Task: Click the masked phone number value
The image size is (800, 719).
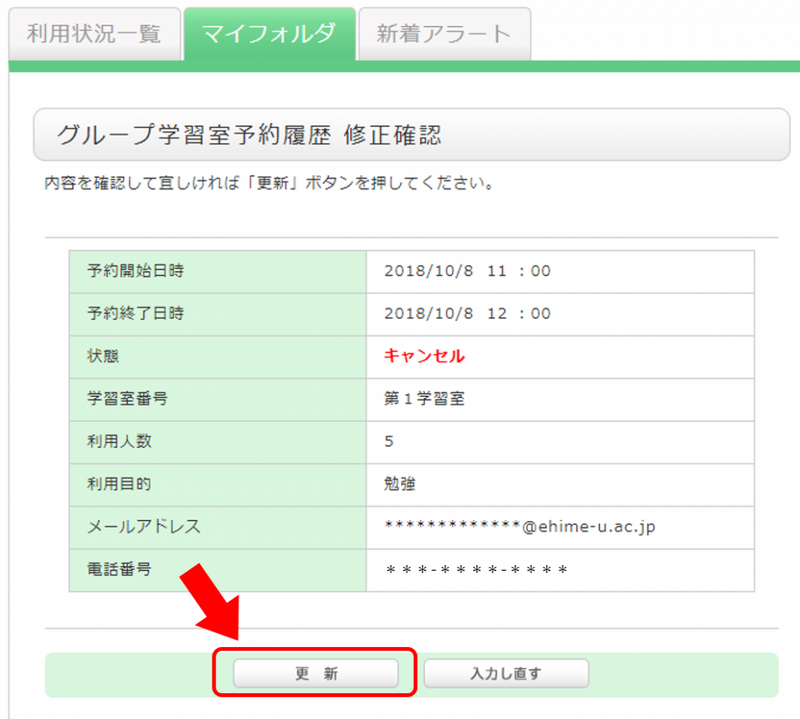Action: point(477,569)
